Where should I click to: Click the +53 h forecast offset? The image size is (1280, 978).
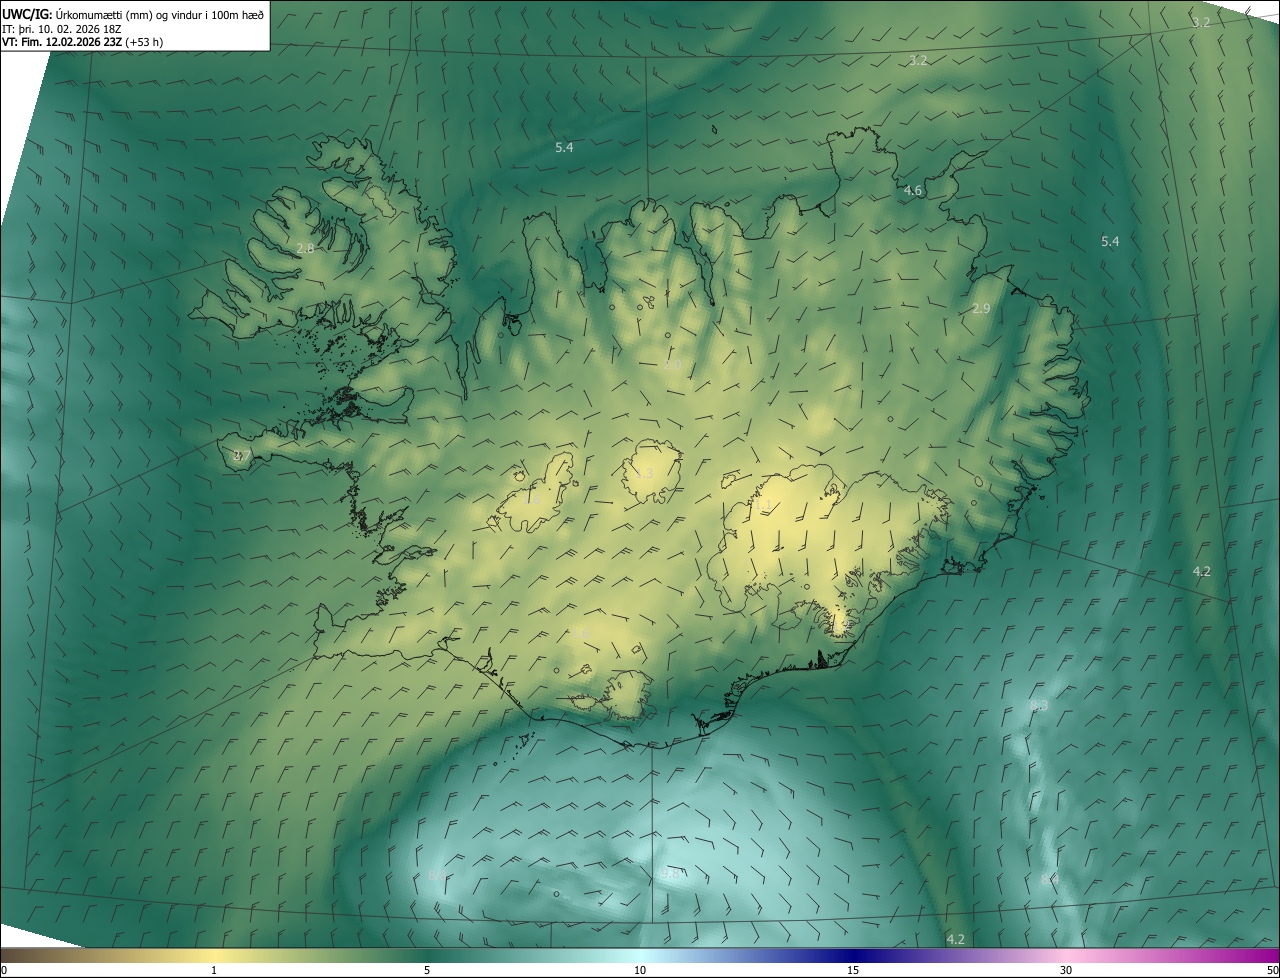(145, 43)
